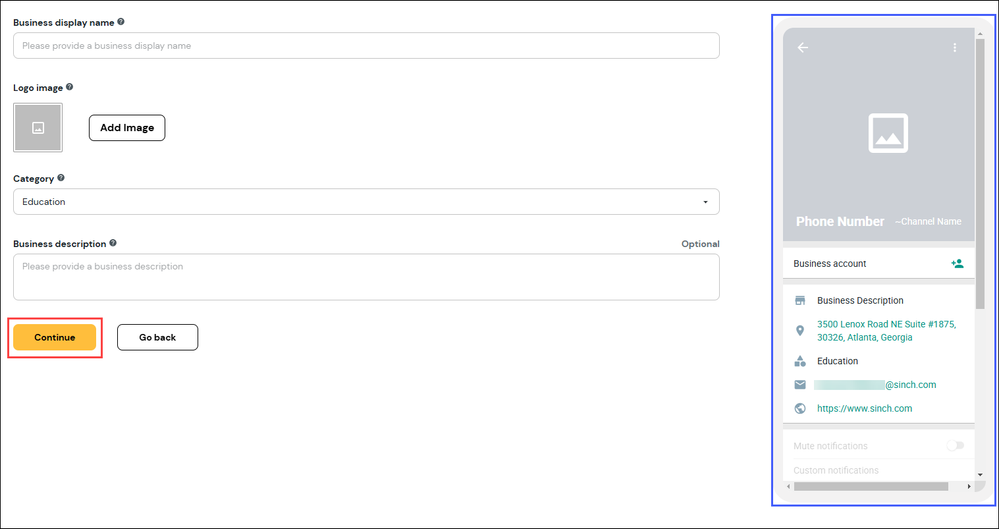Click the Lenox Road address link
The width and height of the screenshot is (999, 529).
886,331
